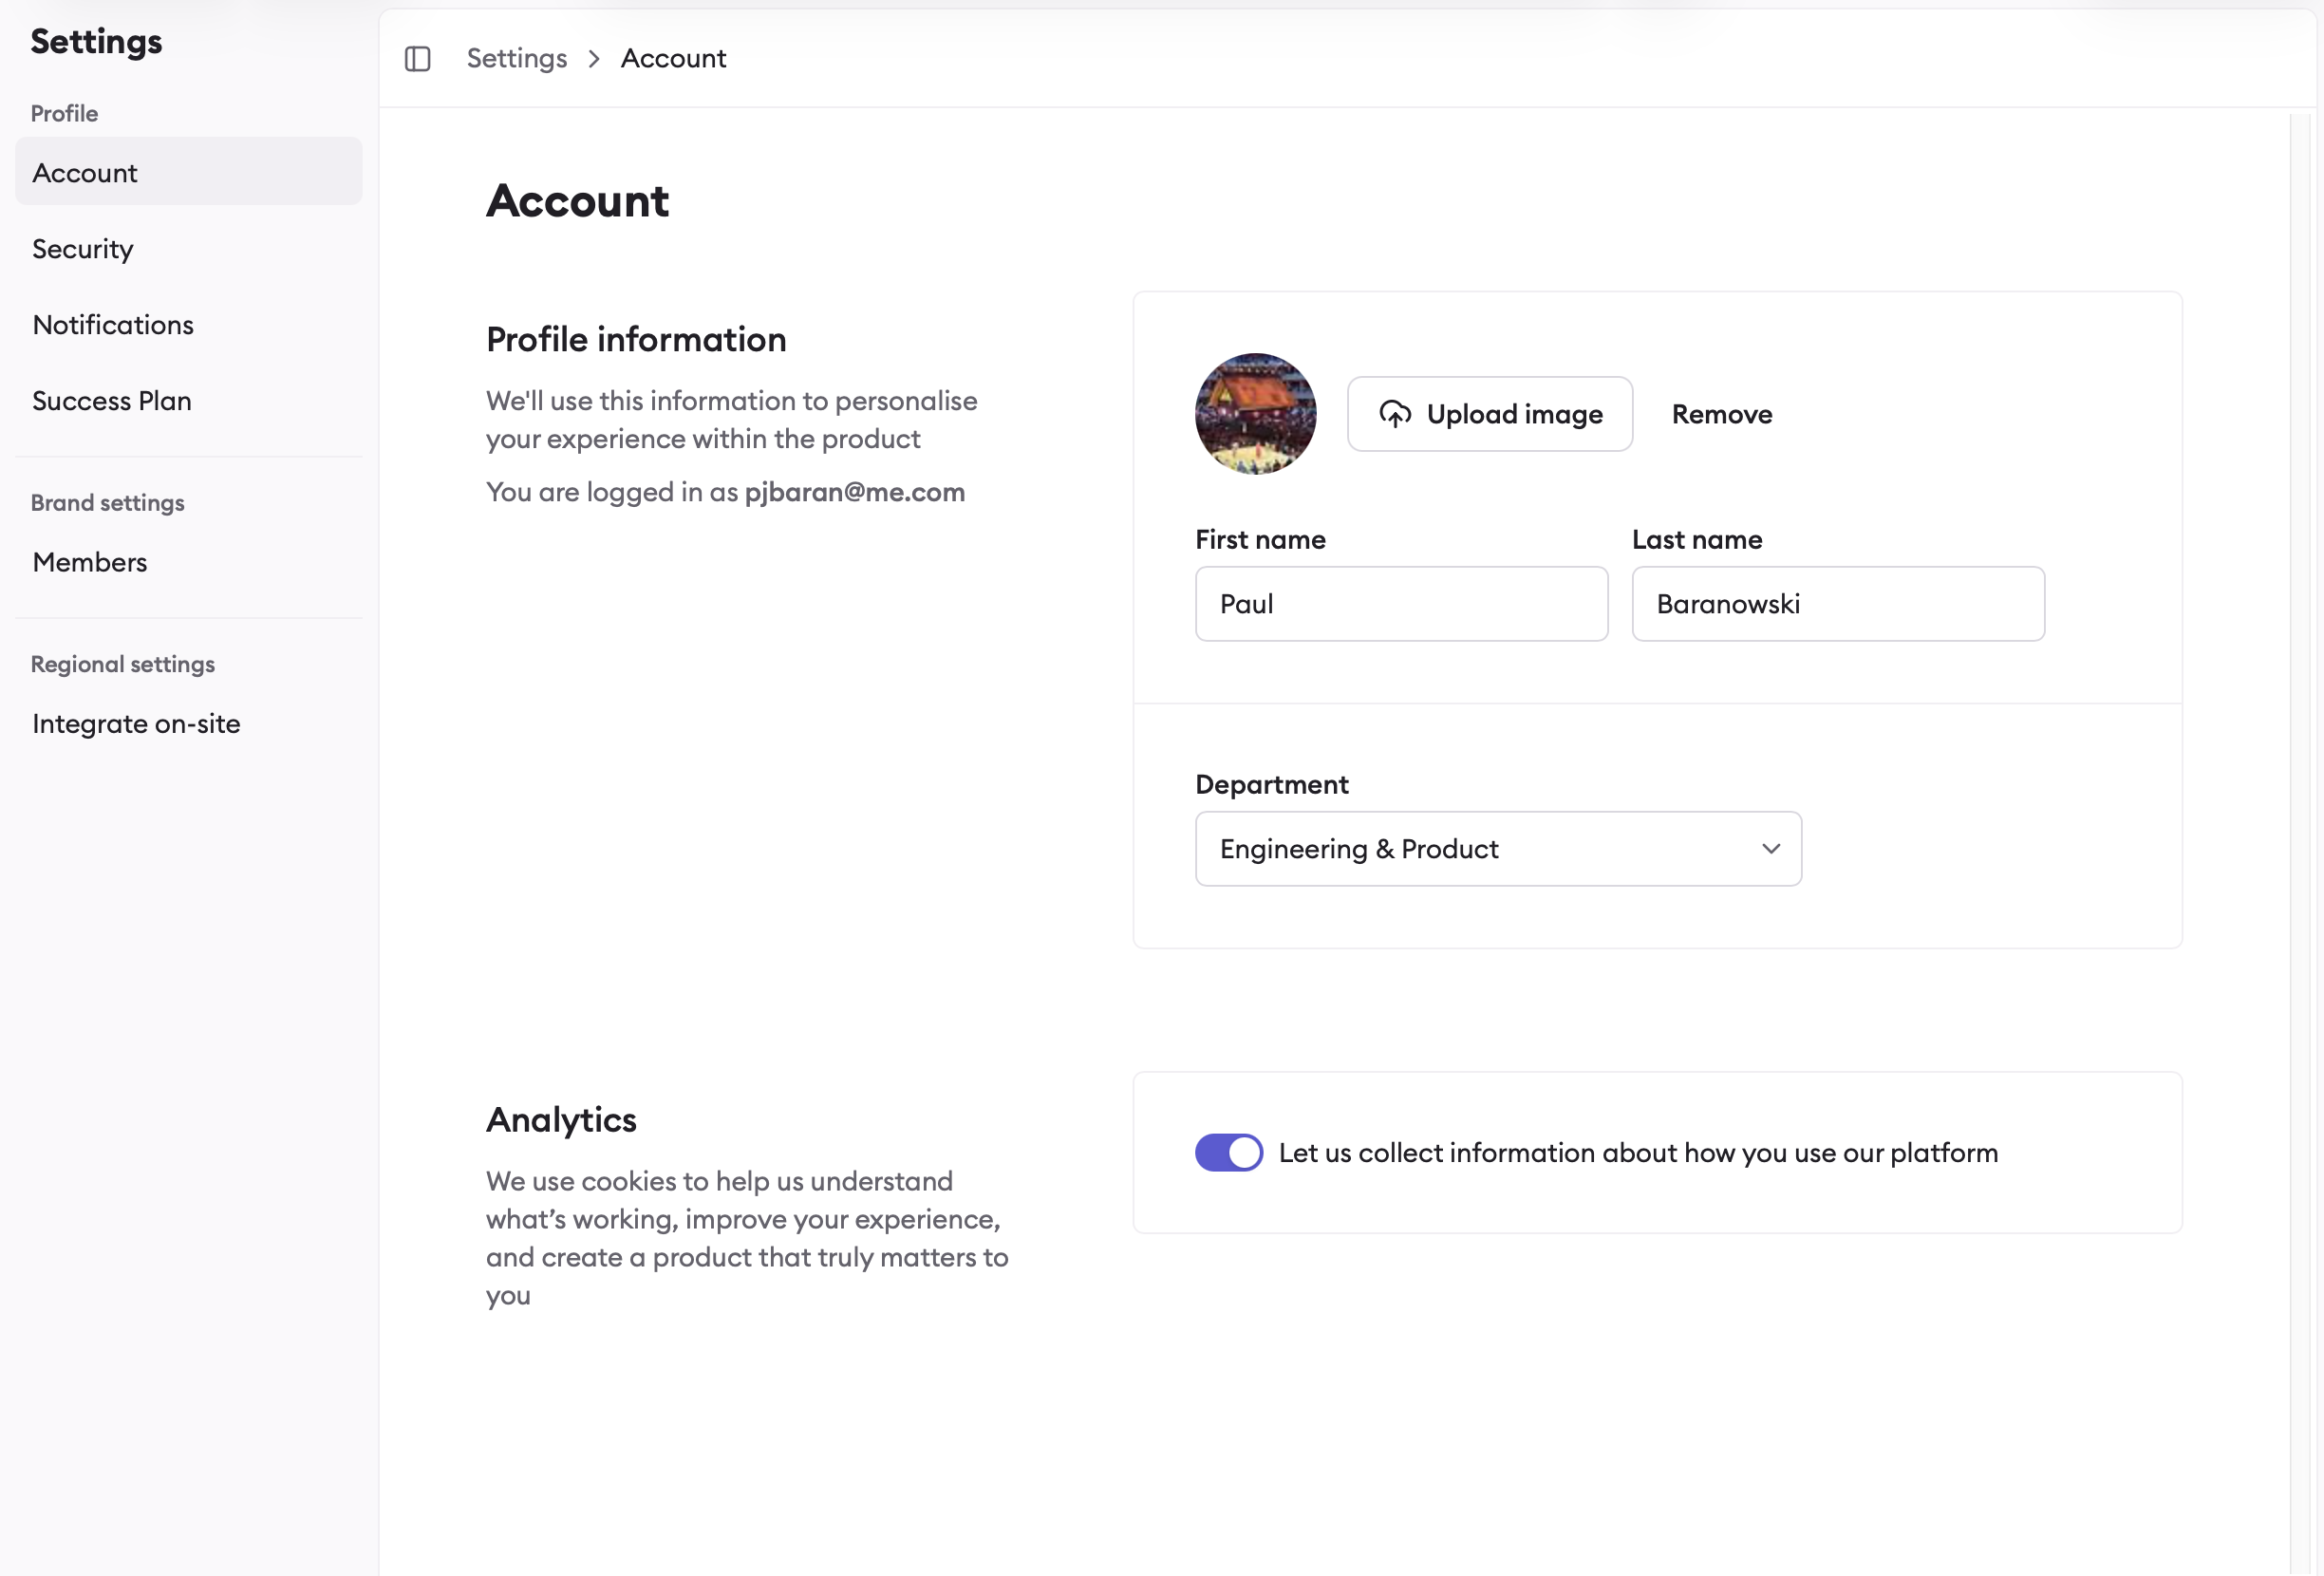2324x1576 pixels.
Task: Open the Members settings page
Action: 89,561
